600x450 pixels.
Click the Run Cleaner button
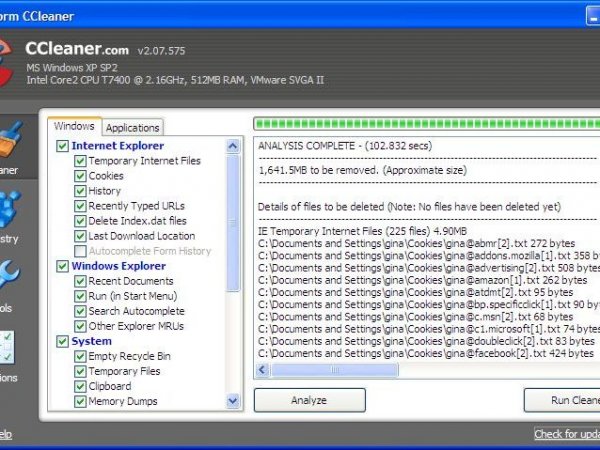pyautogui.click(x=562, y=400)
